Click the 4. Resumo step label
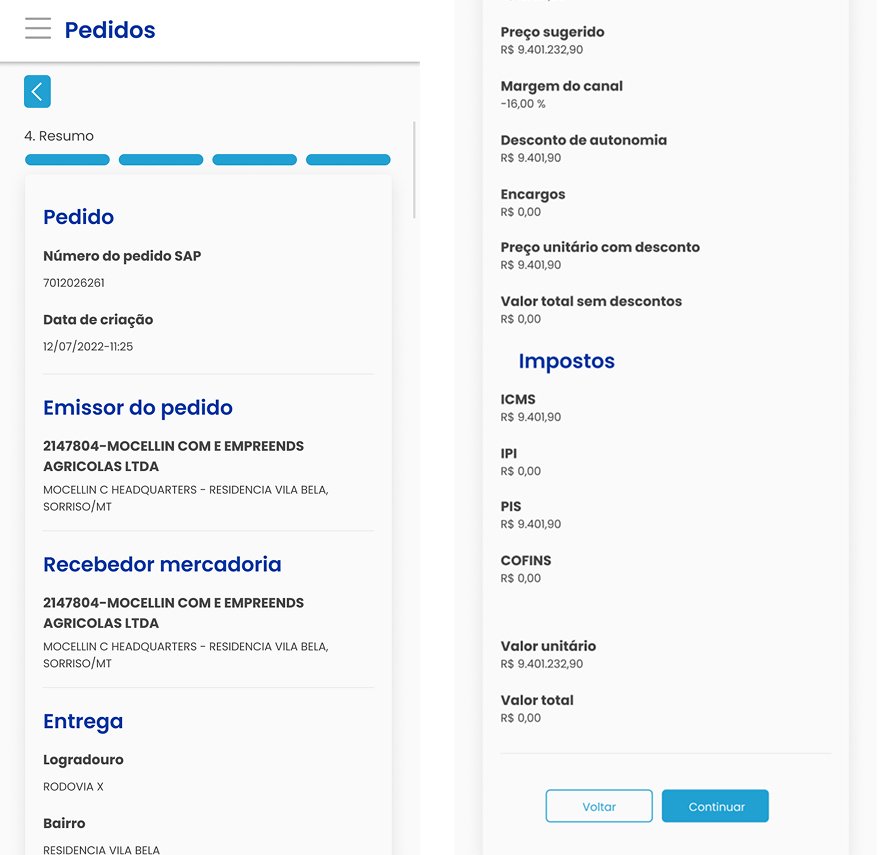Viewport: 878px width, 855px height. coord(59,136)
